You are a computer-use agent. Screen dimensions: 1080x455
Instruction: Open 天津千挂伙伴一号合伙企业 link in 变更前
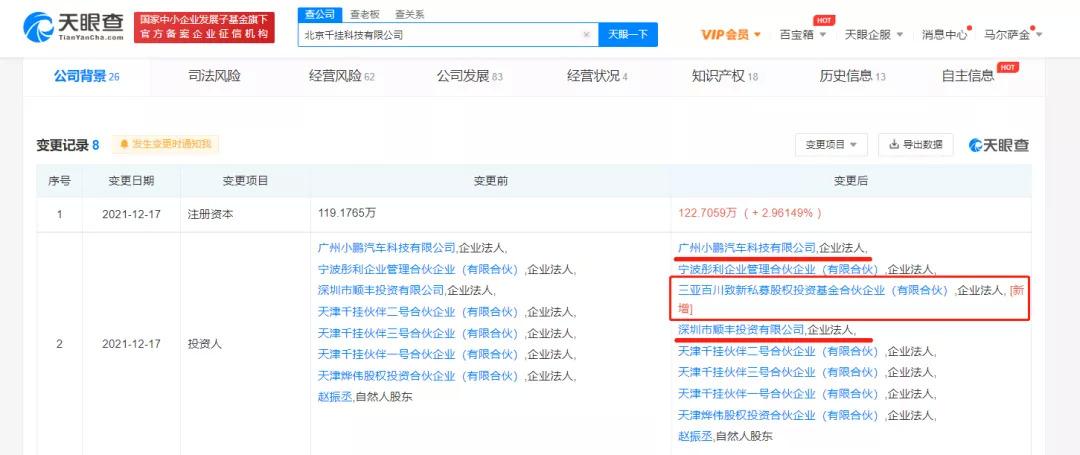tap(417, 355)
